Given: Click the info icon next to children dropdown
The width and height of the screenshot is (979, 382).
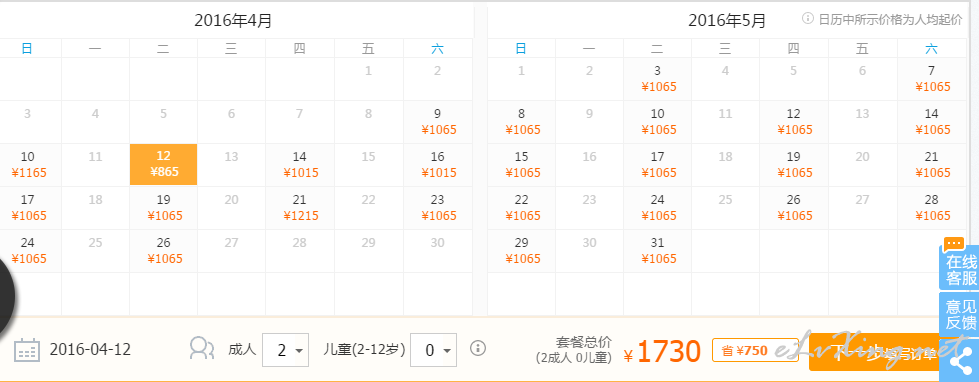Looking at the screenshot, I should (478, 348).
